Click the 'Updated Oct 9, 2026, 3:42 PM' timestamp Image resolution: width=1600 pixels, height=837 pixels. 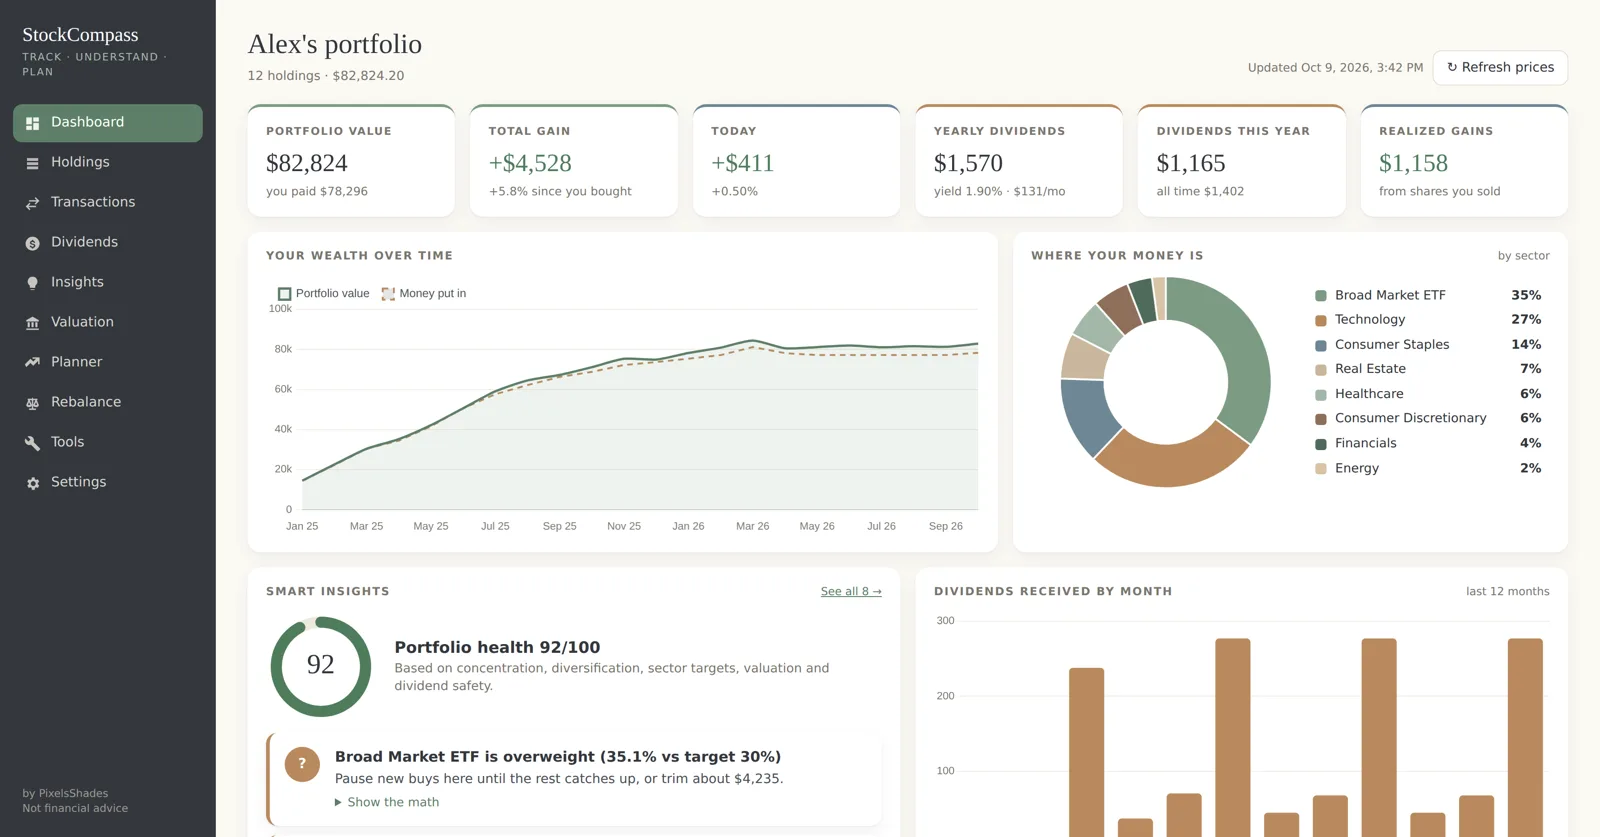tap(1335, 68)
